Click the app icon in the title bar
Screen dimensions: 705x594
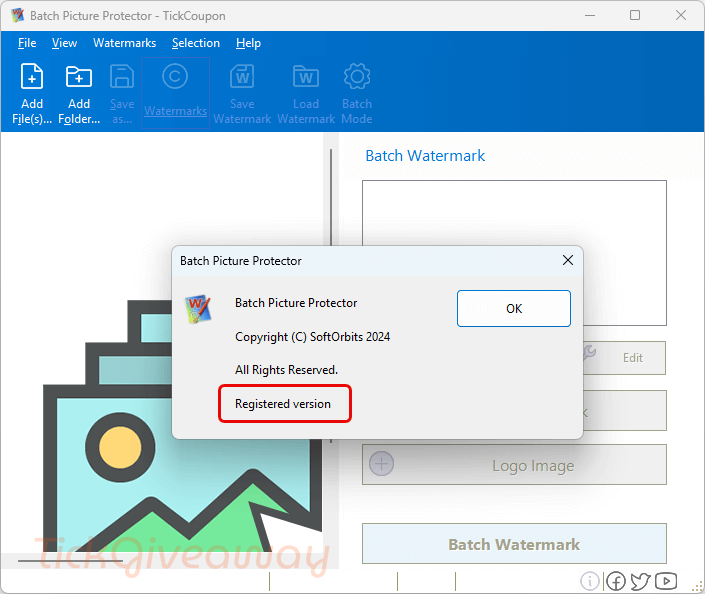click(x=17, y=15)
